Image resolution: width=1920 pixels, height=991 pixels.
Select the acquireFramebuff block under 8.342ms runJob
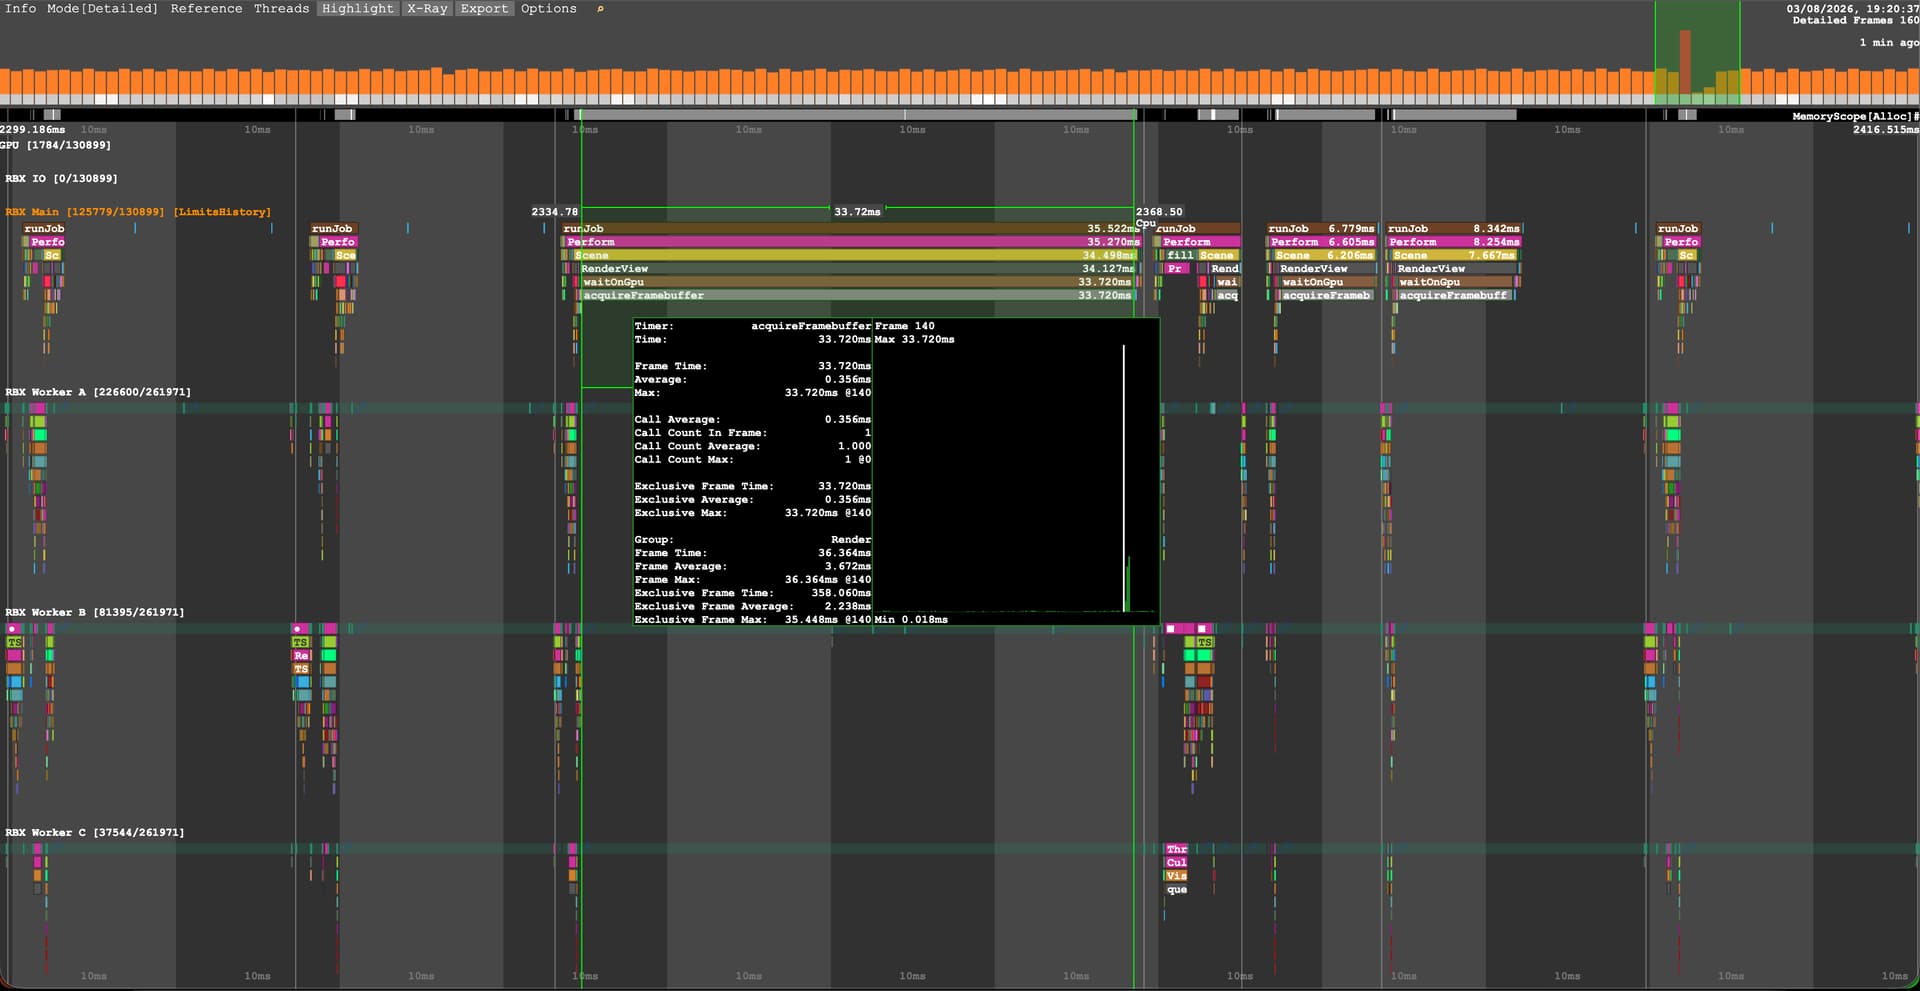pyautogui.click(x=1453, y=295)
